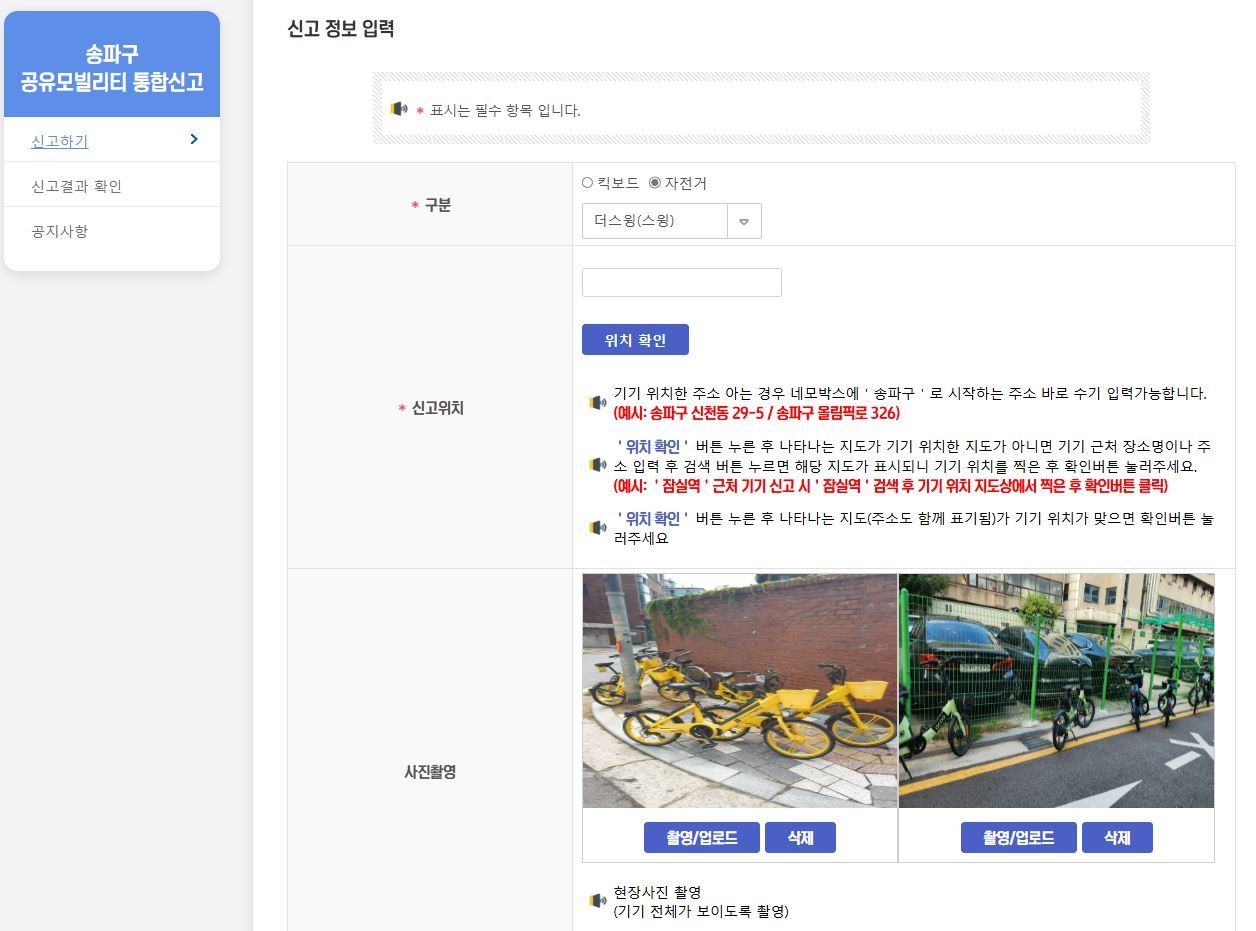Open 공지사항 menu item
Screen dimensions: 1256x931
pyautogui.click(x=60, y=231)
